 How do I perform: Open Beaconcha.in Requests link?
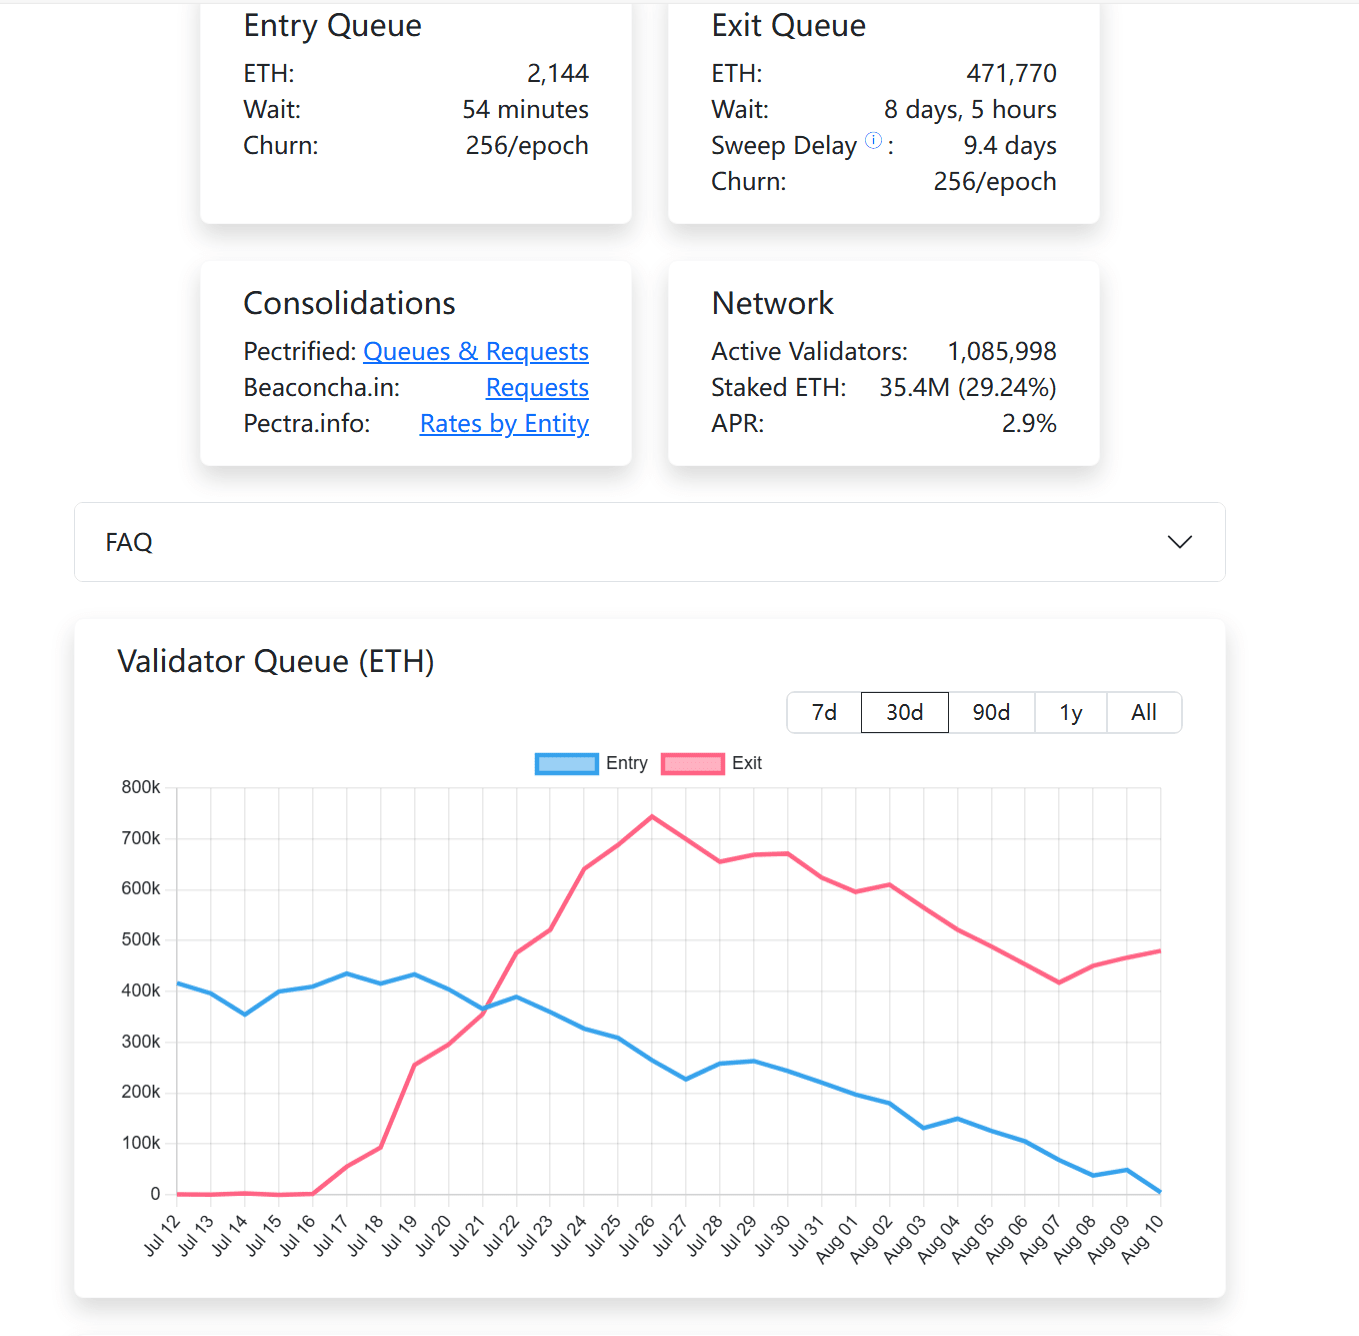(x=537, y=388)
